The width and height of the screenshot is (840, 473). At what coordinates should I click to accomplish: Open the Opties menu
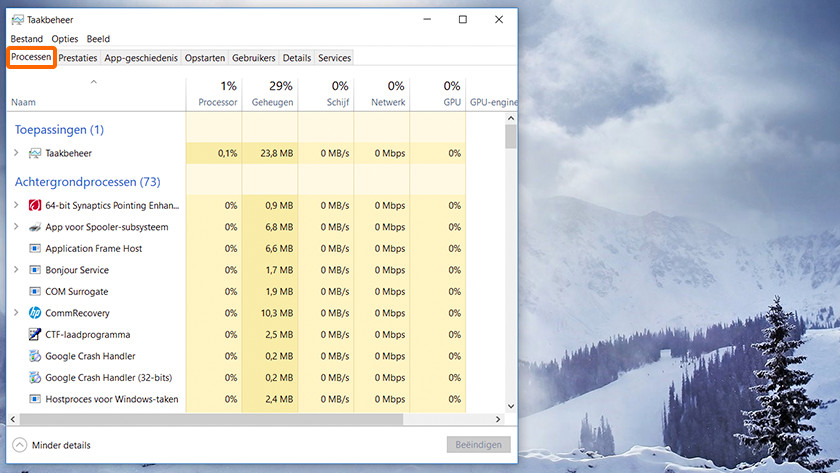64,39
